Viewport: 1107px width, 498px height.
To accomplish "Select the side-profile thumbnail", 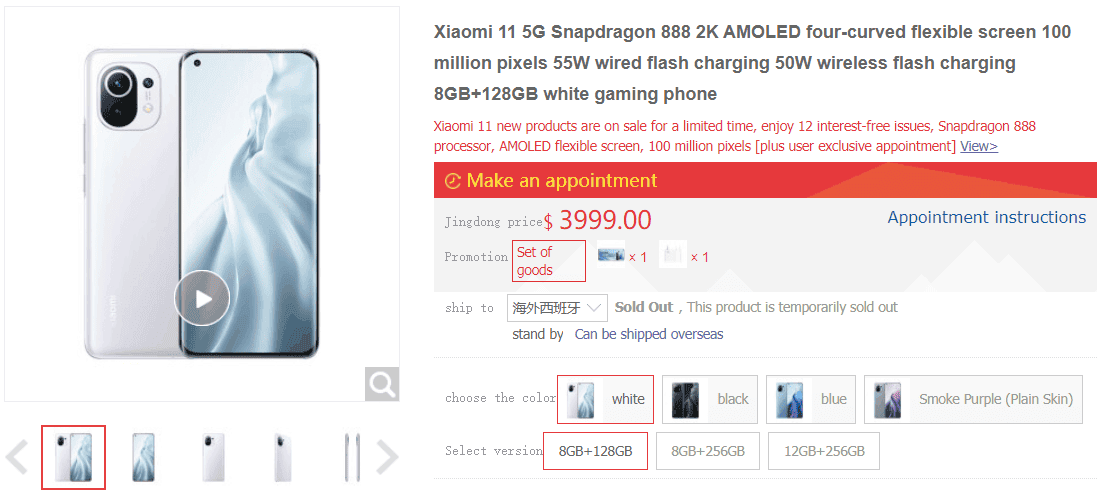I will pos(352,457).
